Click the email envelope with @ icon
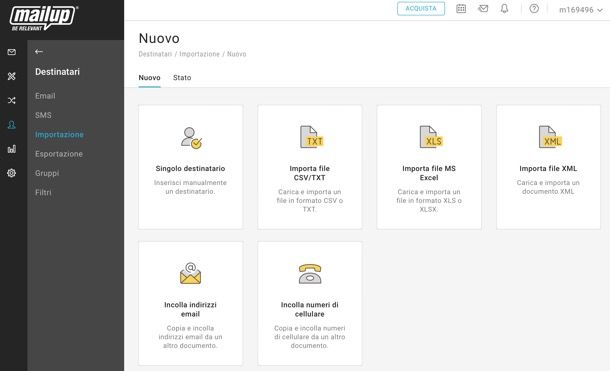610x371 pixels. pos(191,273)
